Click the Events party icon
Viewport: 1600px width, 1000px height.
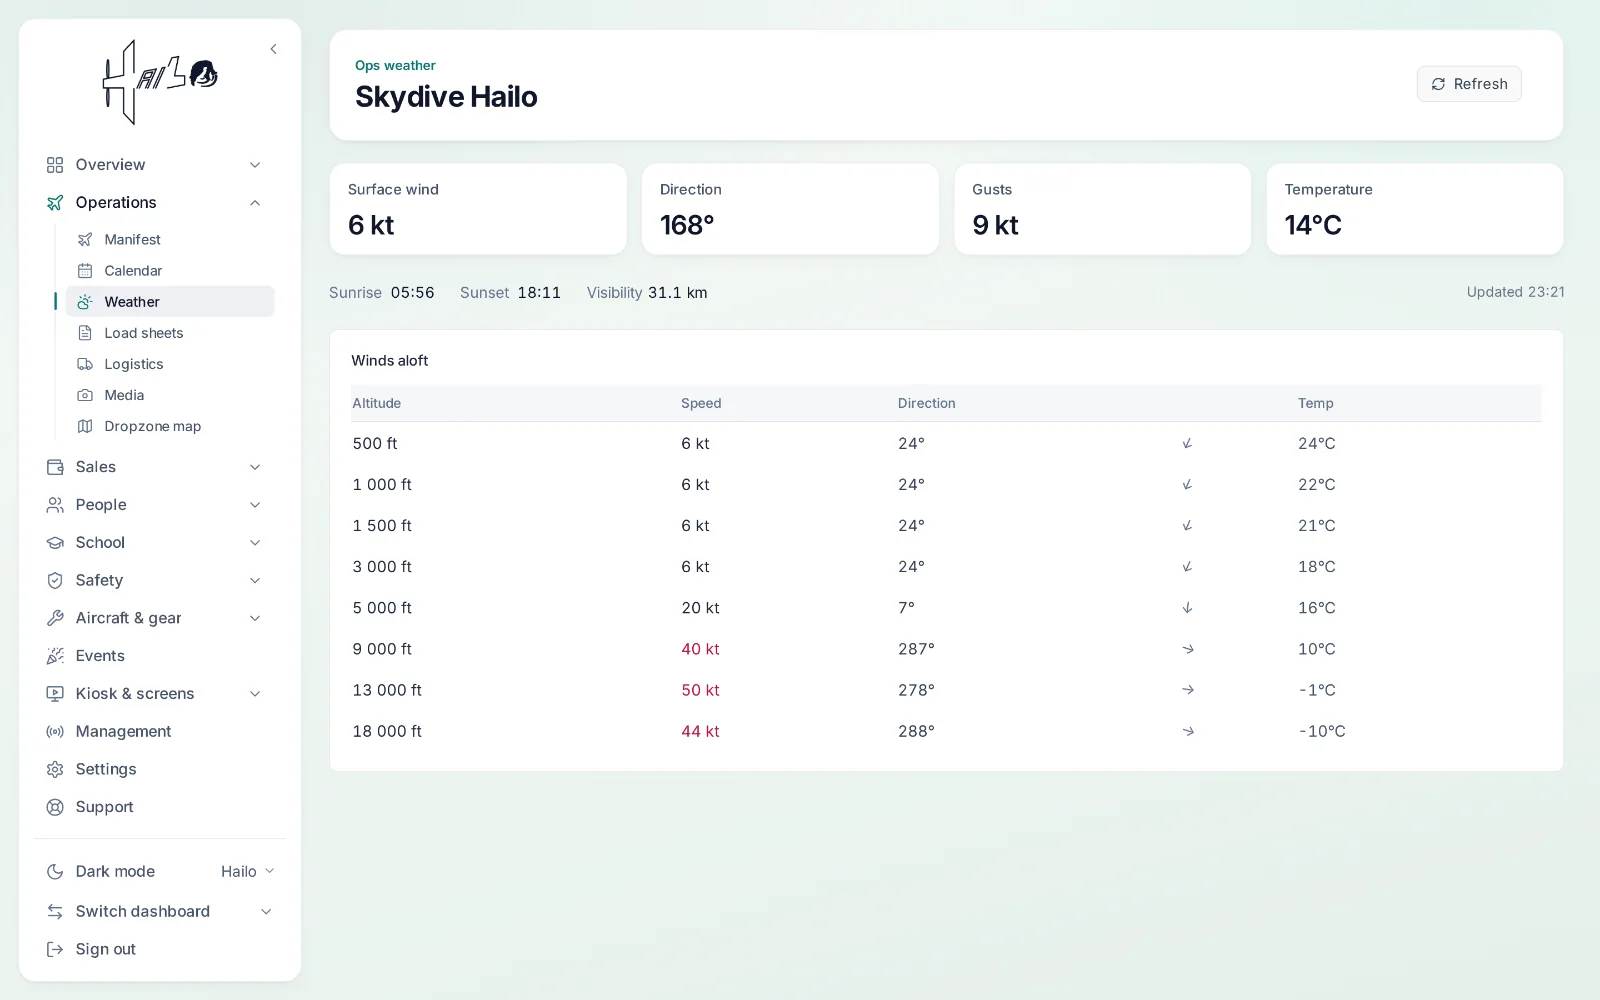[55, 656]
